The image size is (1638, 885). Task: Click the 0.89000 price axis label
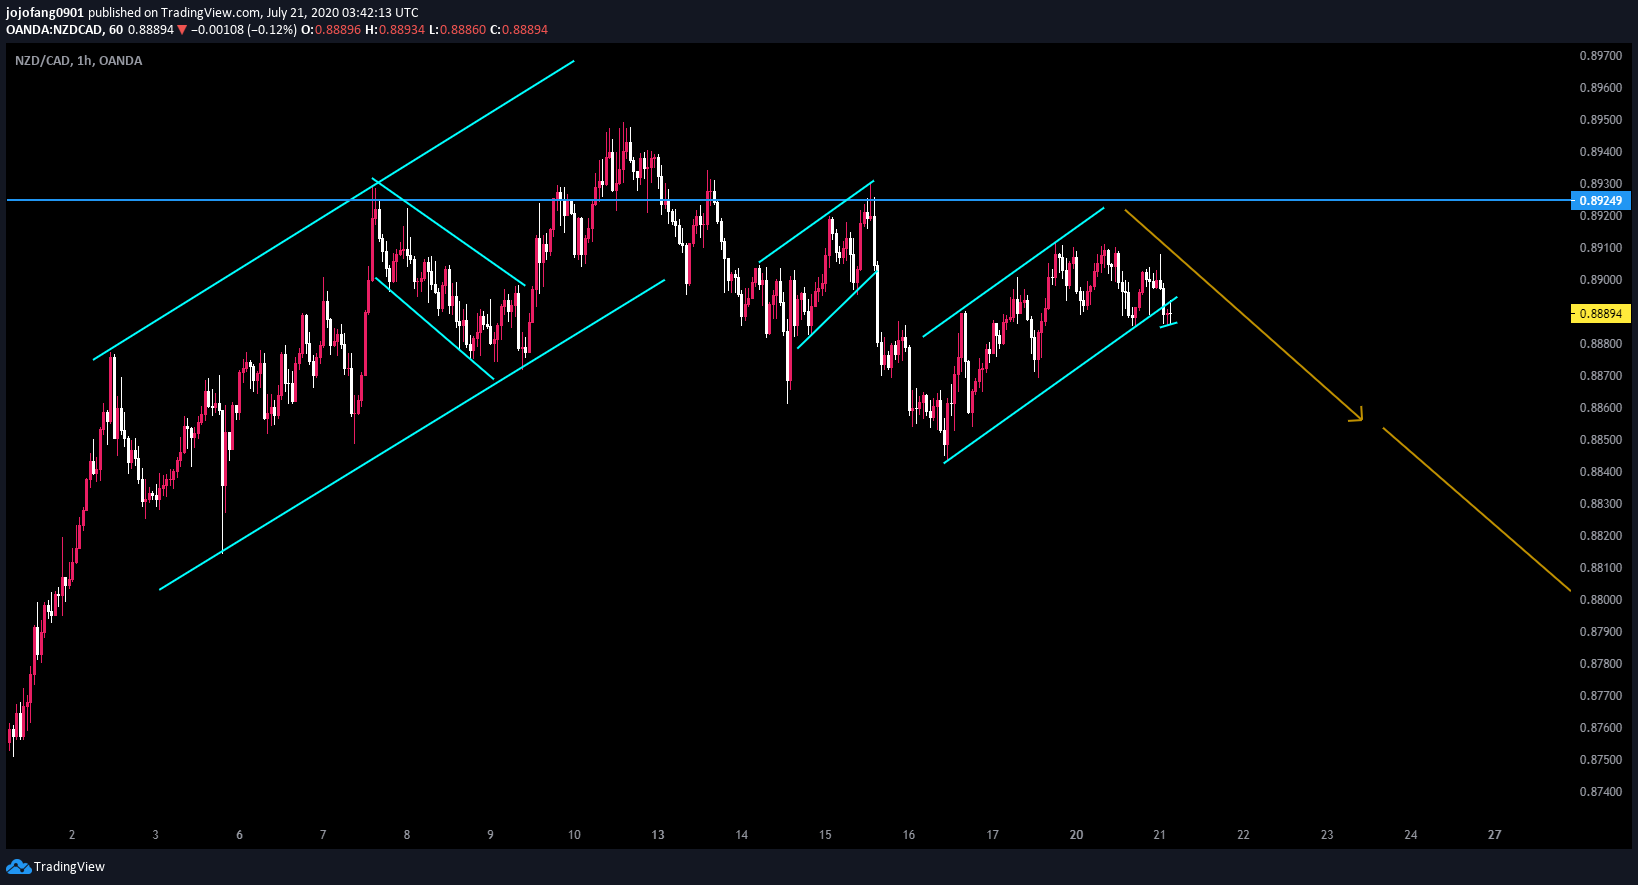[1600, 280]
